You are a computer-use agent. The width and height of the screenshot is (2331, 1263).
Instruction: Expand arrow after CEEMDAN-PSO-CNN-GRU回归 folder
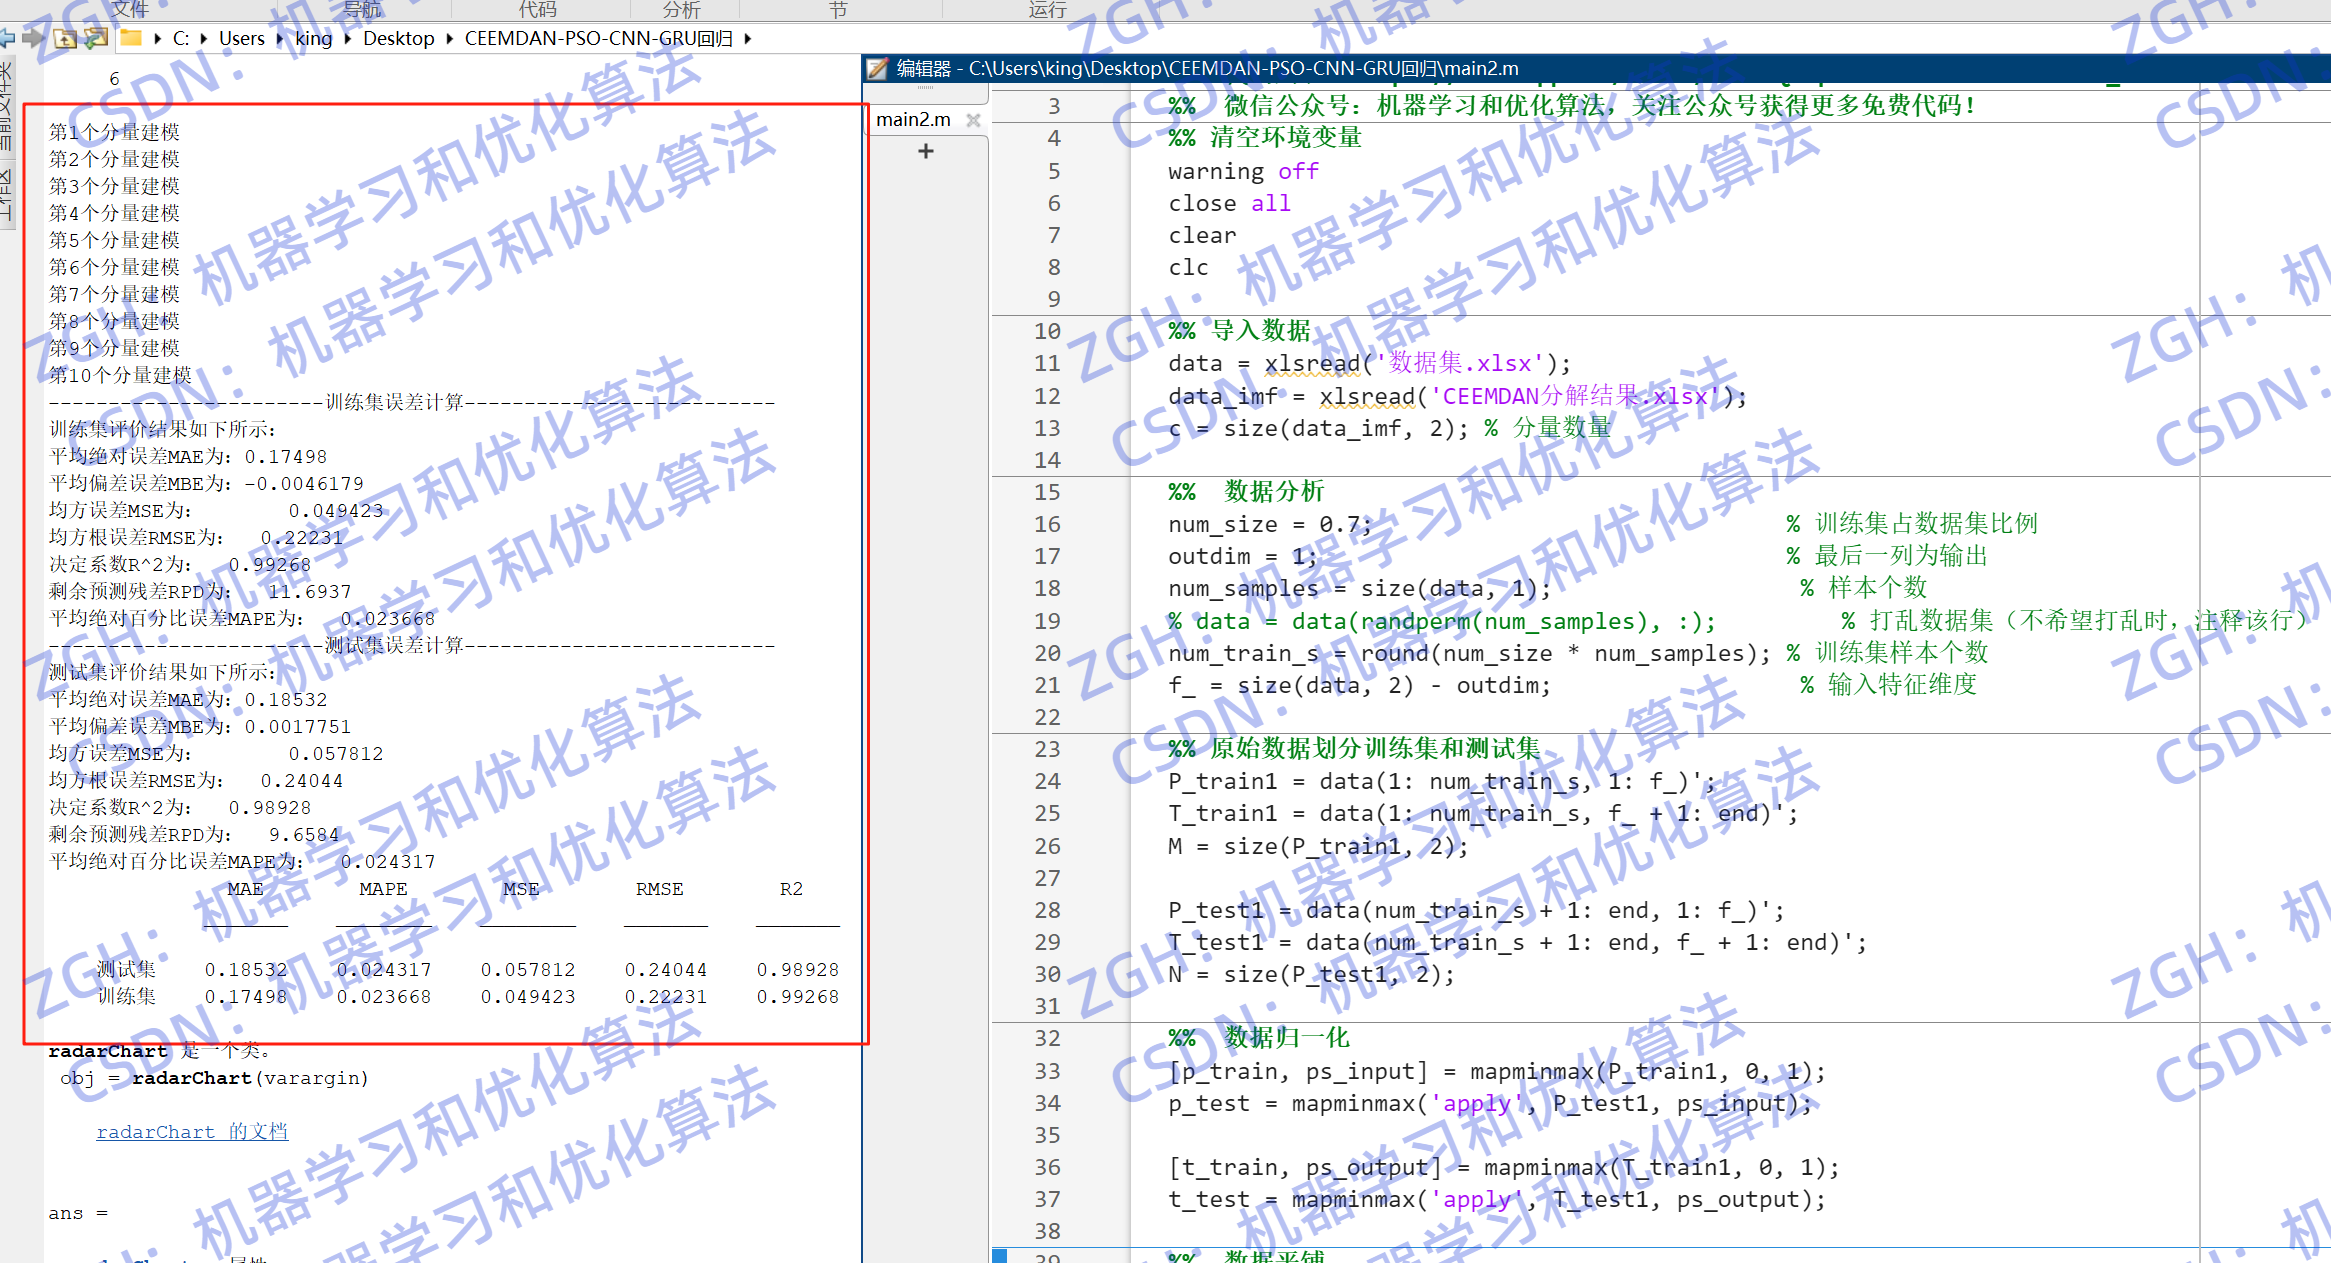pos(747,39)
